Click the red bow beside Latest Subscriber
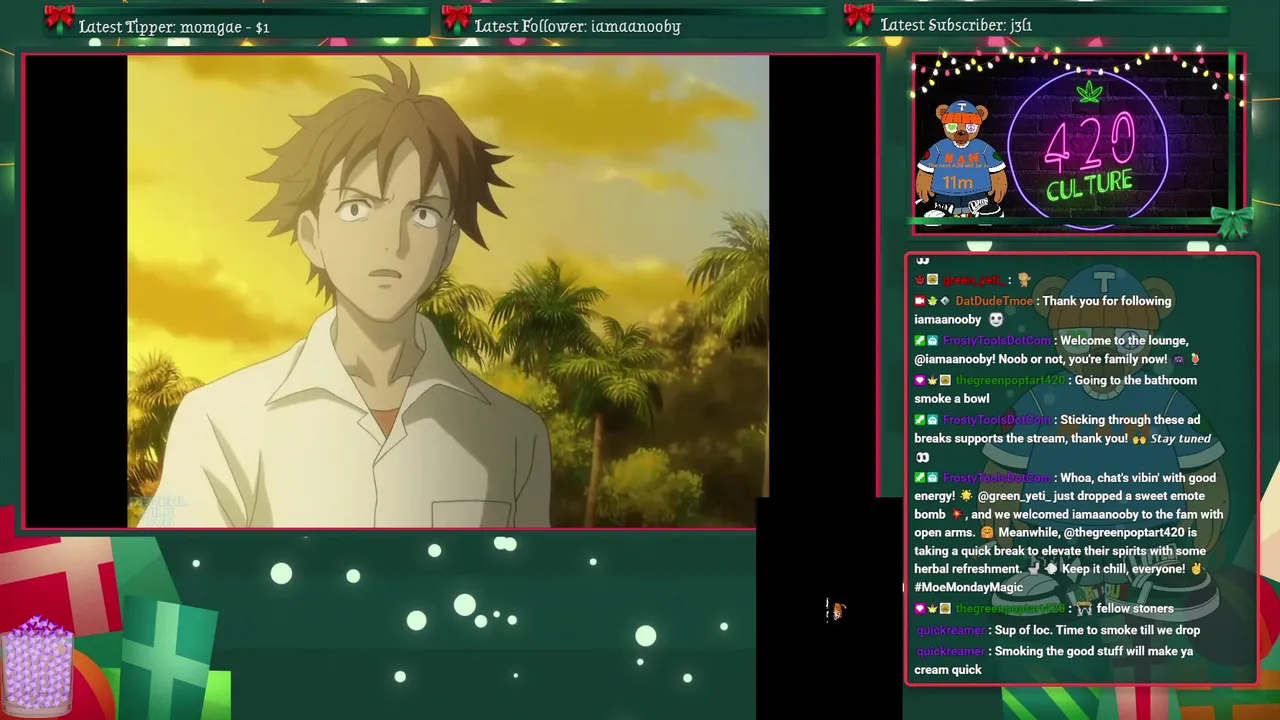Viewport: 1280px width, 720px height. [858, 19]
